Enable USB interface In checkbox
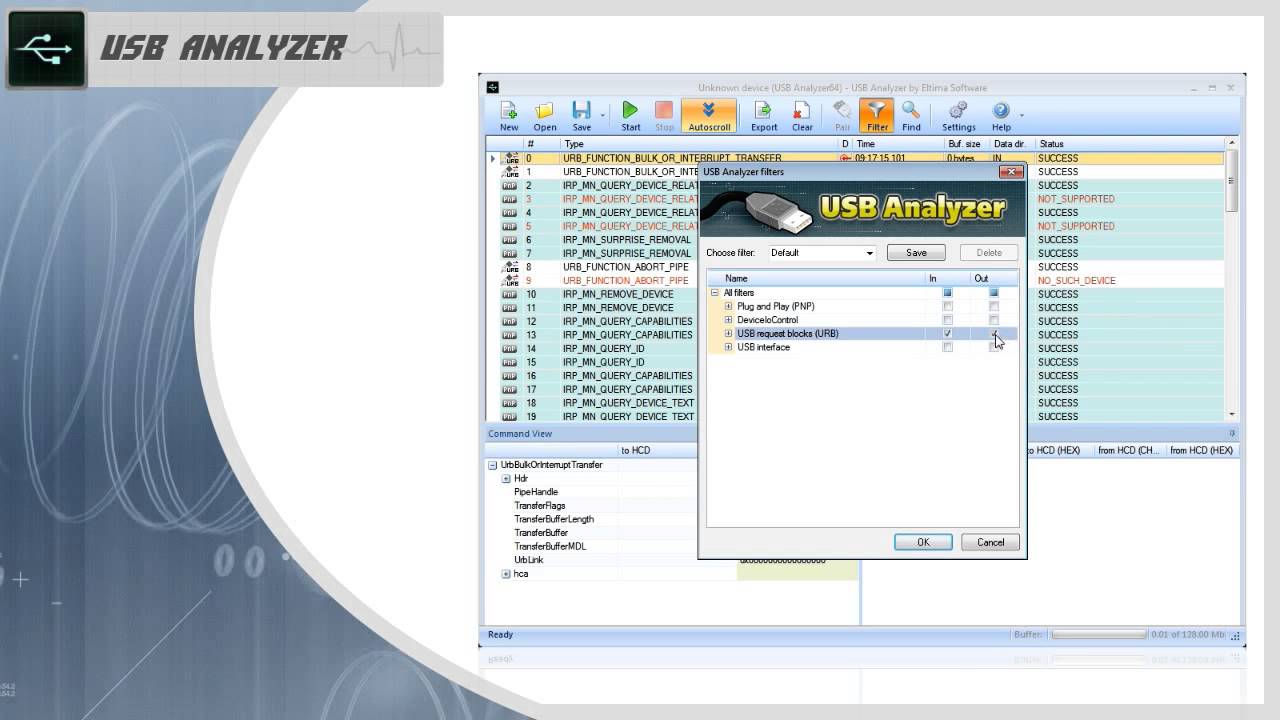The image size is (1280, 720). 948,347
